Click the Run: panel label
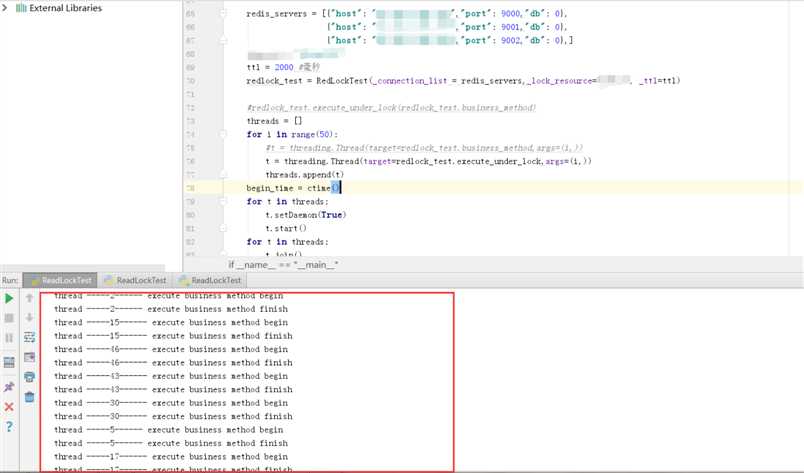 click(10, 280)
